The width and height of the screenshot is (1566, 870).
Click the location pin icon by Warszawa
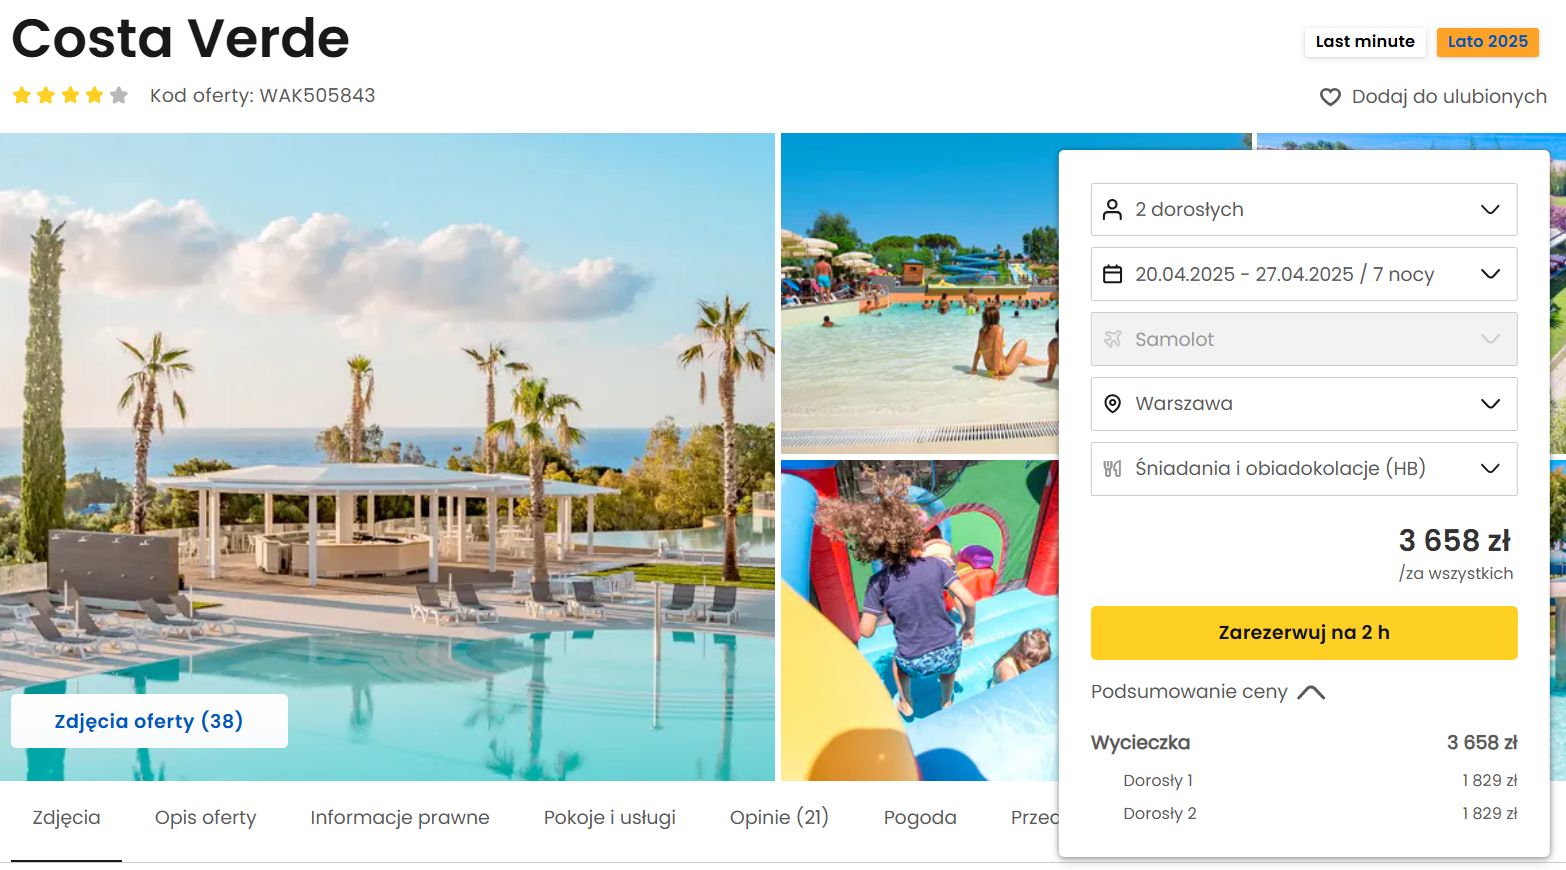click(x=1112, y=404)
